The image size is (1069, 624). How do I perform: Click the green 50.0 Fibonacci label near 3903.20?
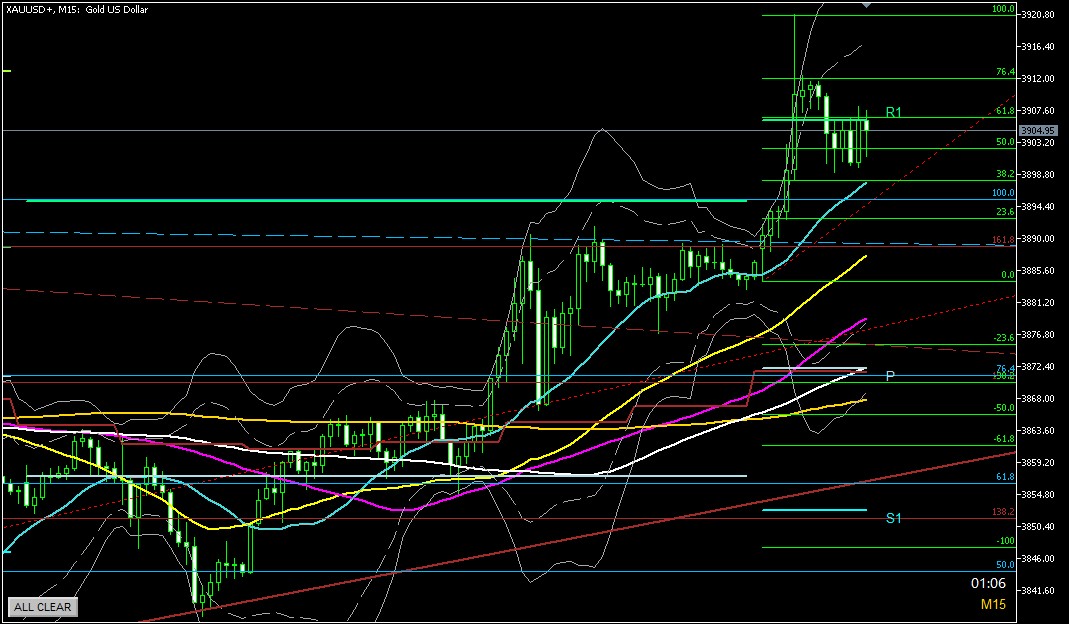[x=1005, y=143]
